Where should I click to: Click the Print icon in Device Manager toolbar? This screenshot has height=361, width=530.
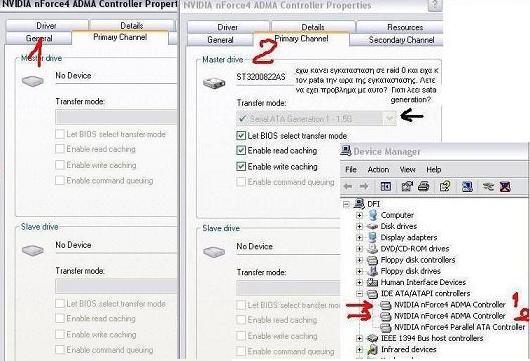click(424, 186)
